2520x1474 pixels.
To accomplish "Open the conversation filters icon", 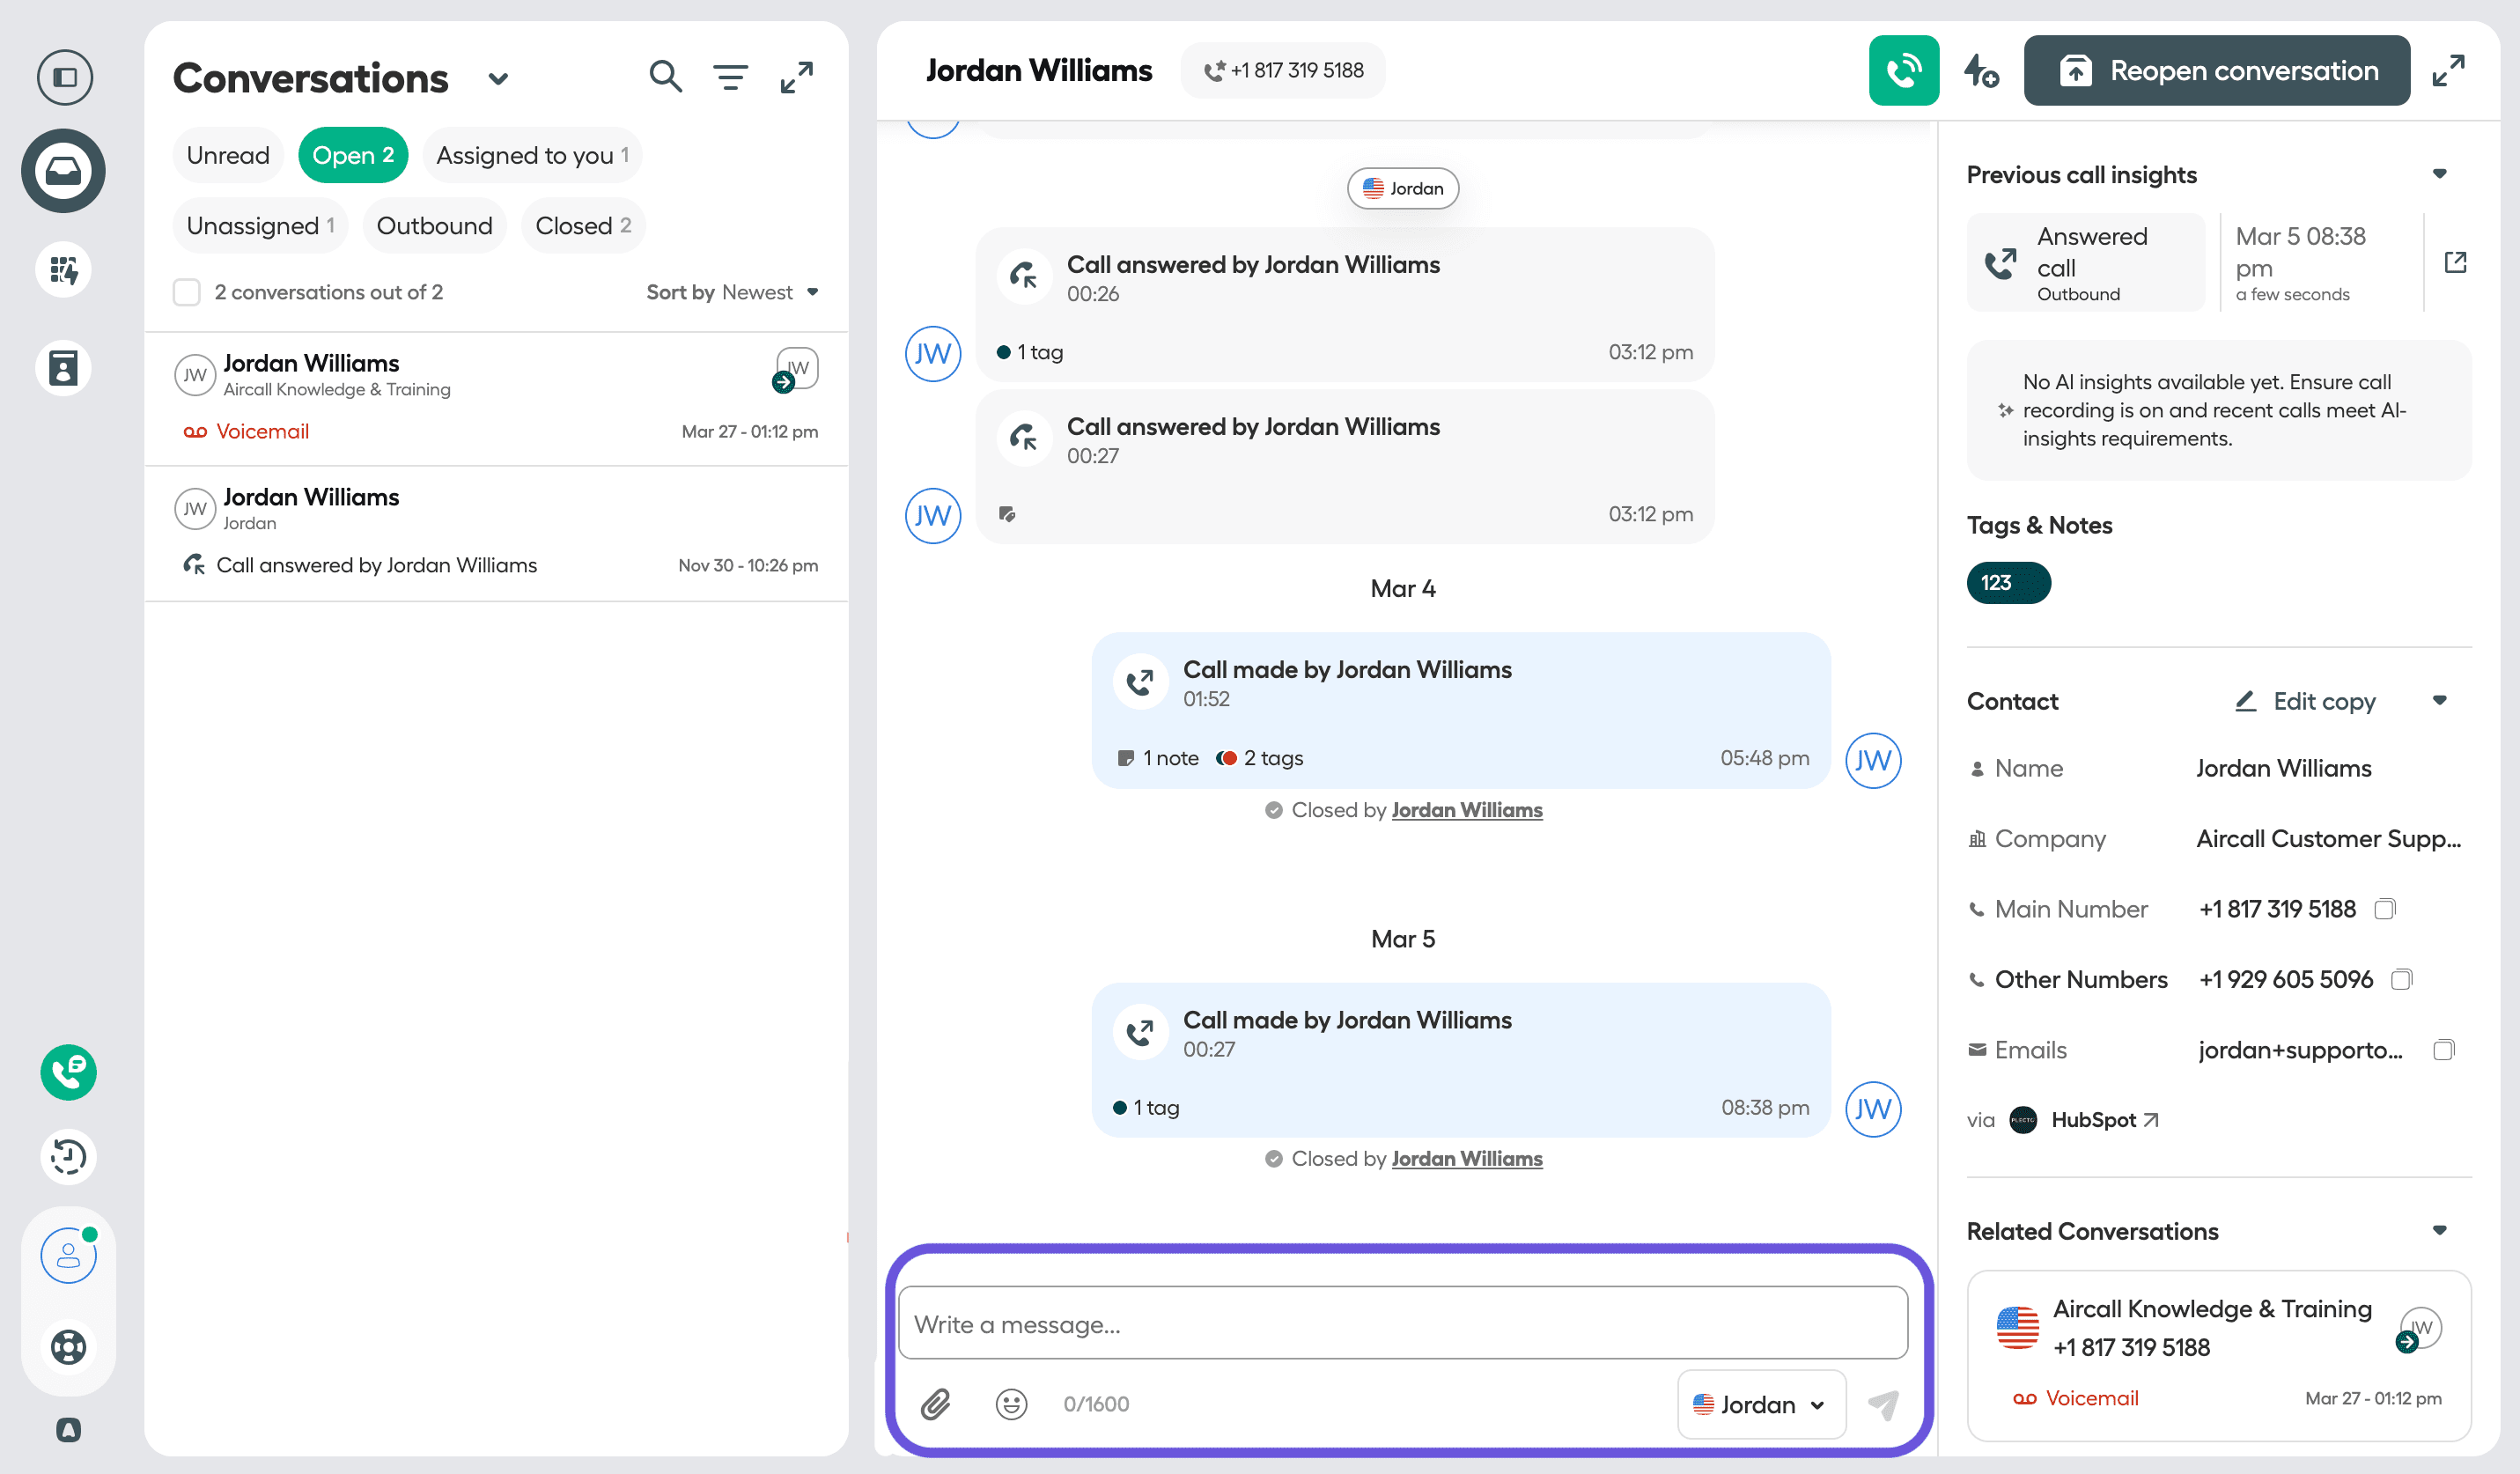I will pyautogui.click(x=730, y=76).
